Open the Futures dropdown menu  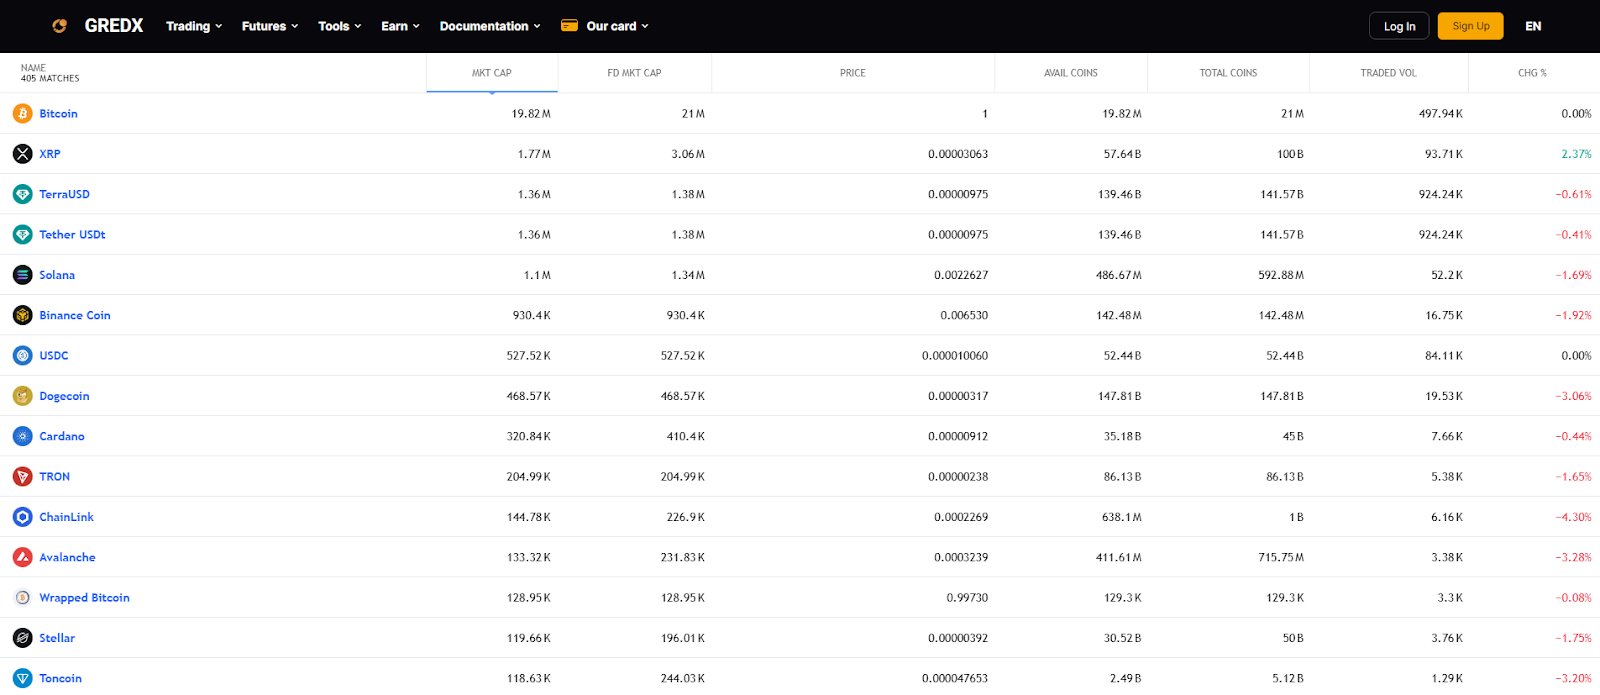point(270,26)
